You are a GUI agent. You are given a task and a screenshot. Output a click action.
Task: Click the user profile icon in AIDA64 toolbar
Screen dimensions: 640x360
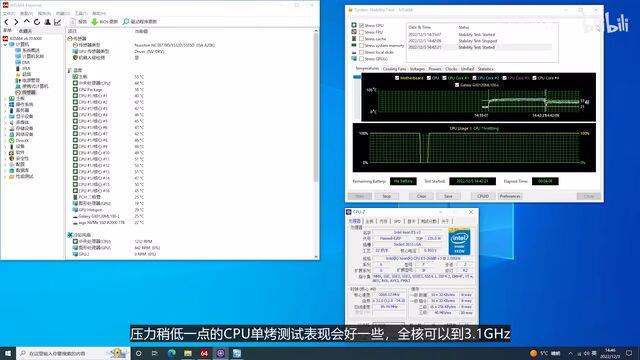click(x=47, y=22)
